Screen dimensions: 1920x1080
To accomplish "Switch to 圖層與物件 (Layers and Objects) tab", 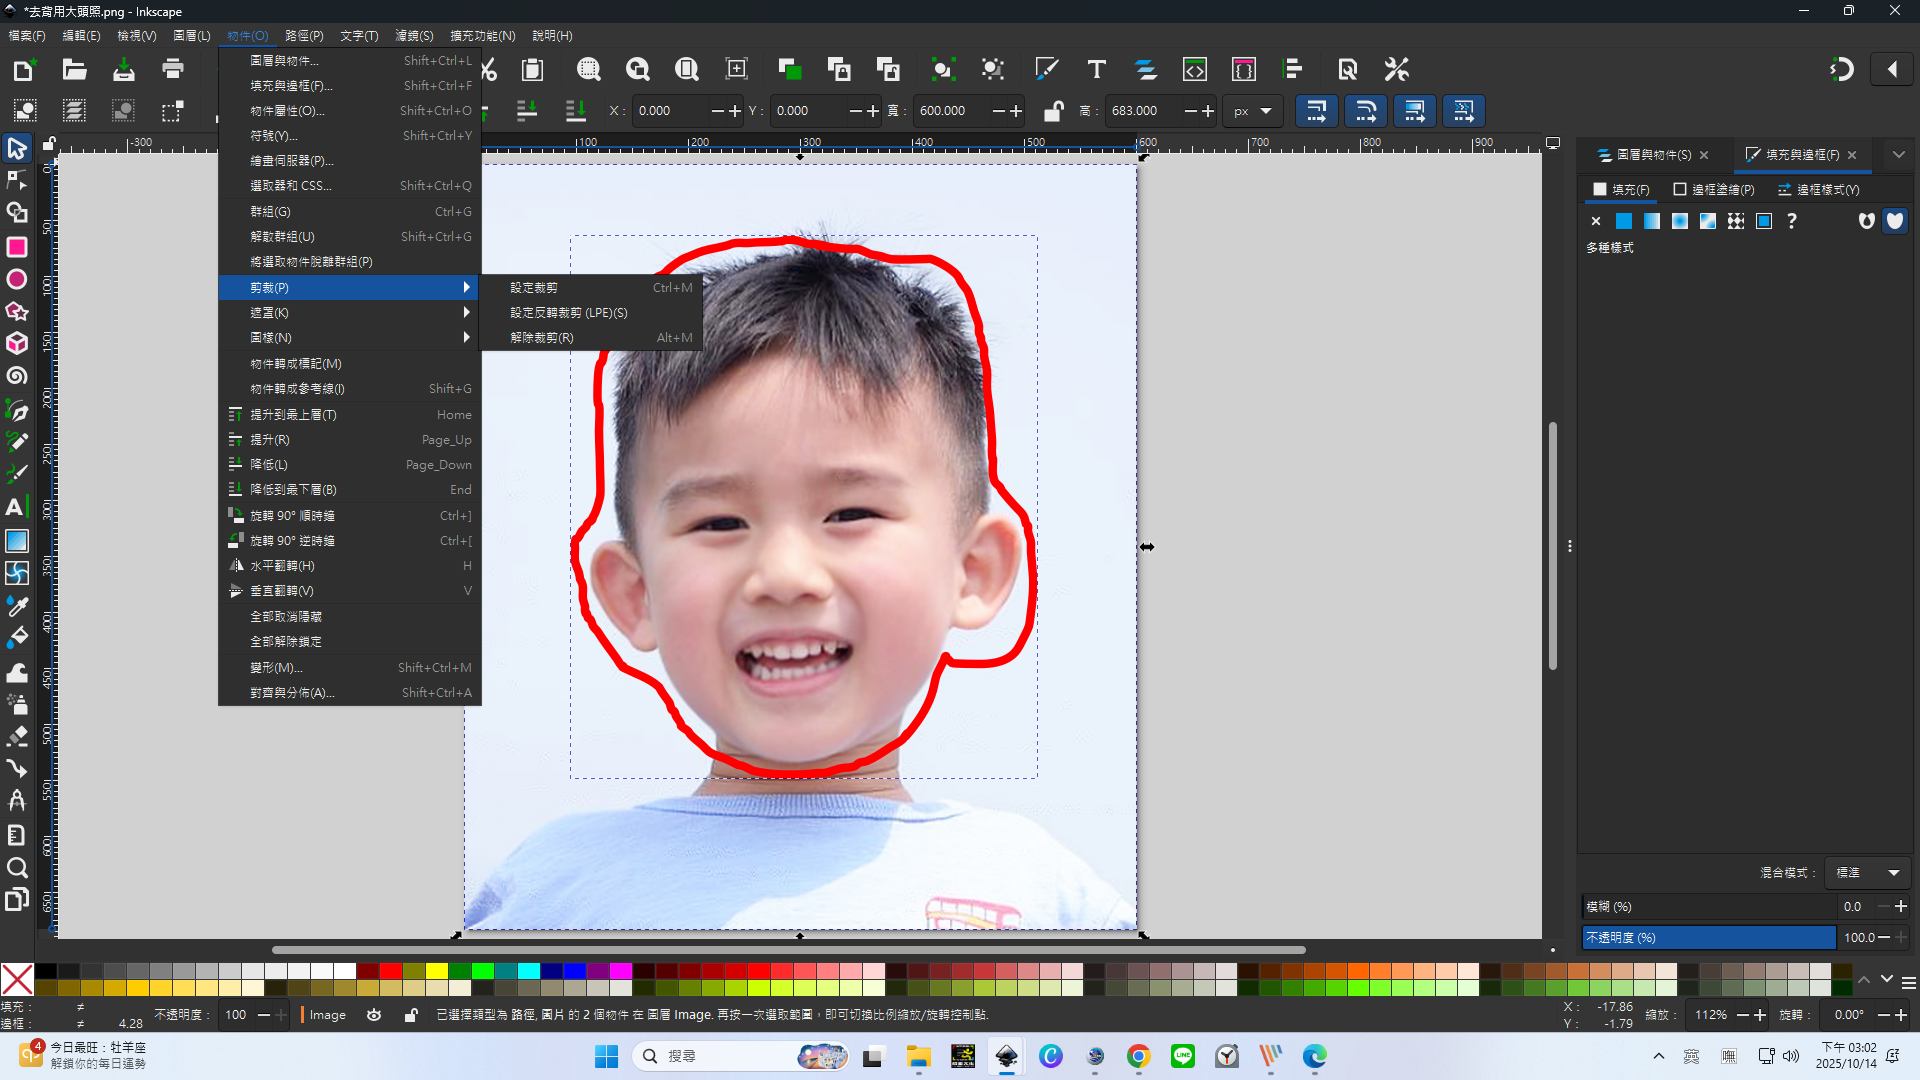I will (1652, 155).
